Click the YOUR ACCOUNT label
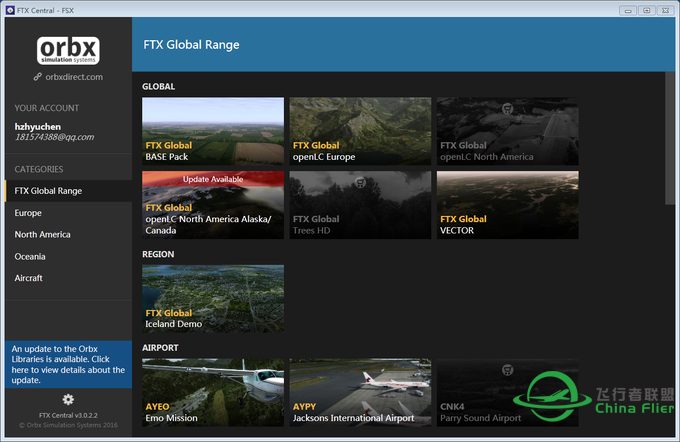The image size is (680, 442). pyautogui.click(x=47, y=108)
